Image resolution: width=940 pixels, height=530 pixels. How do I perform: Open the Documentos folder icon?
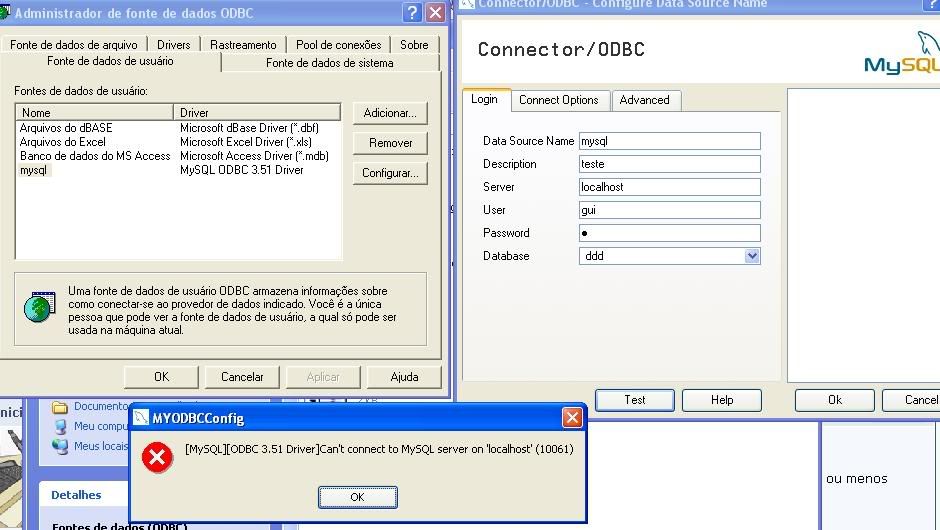click(x=59, y=407)
